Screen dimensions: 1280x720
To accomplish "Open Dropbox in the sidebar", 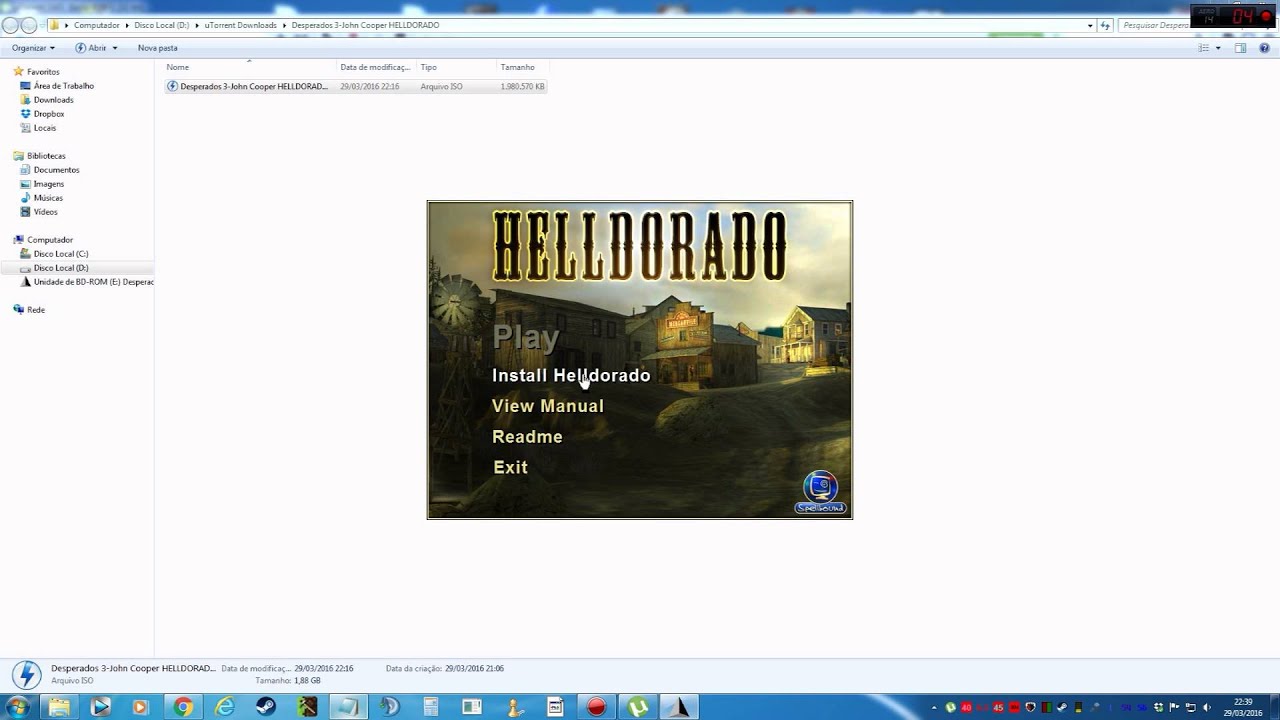I will (48, 114).
